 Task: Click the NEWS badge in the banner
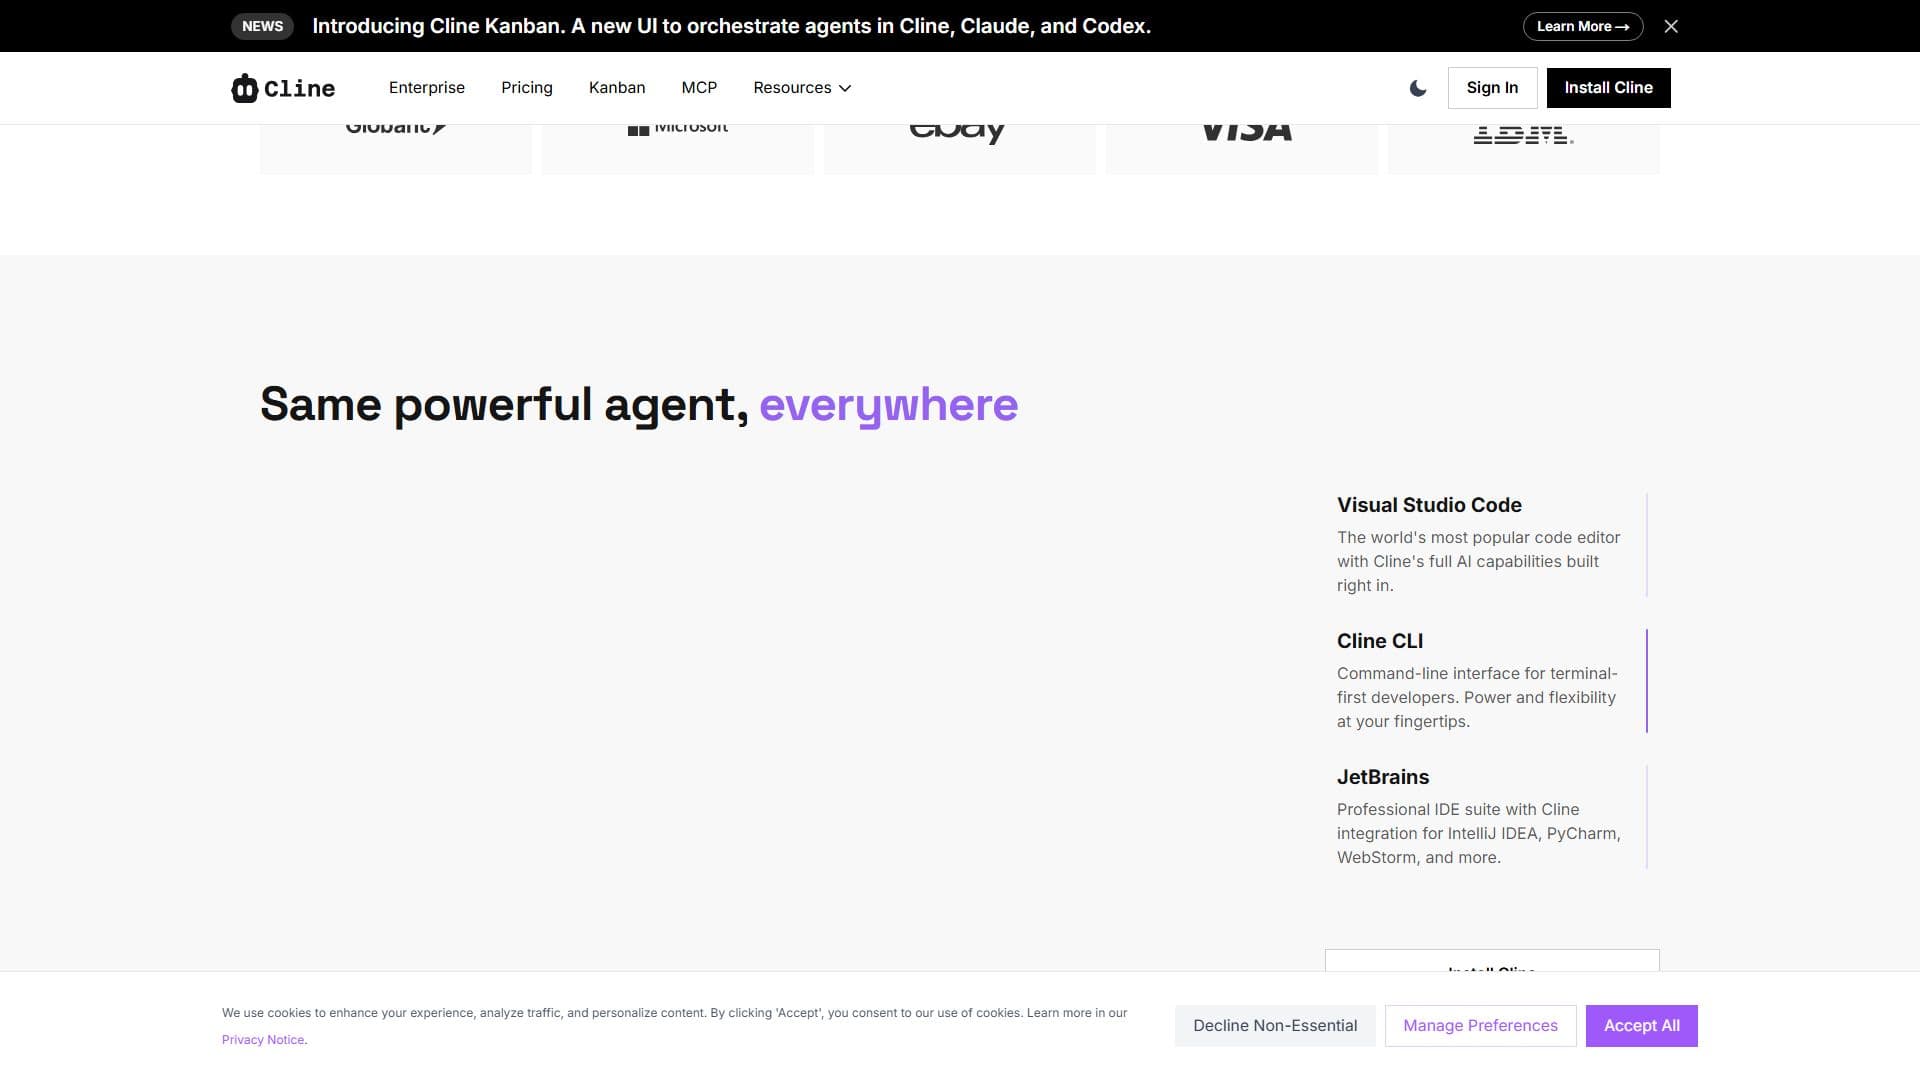(262, 26)
